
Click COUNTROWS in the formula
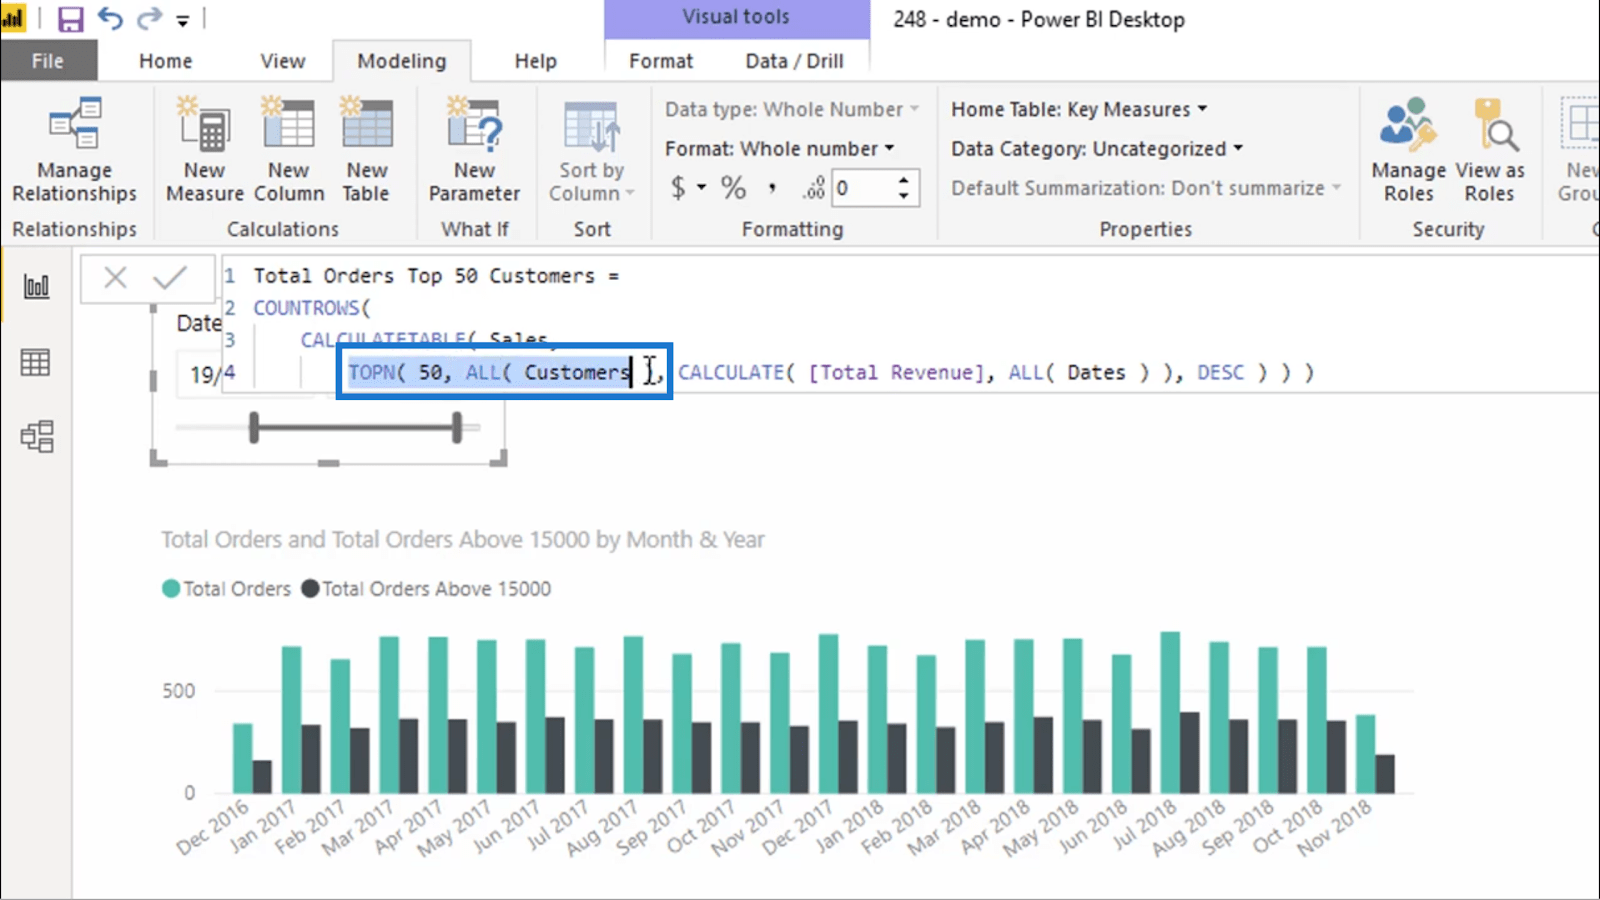click(x=305, y=308)
